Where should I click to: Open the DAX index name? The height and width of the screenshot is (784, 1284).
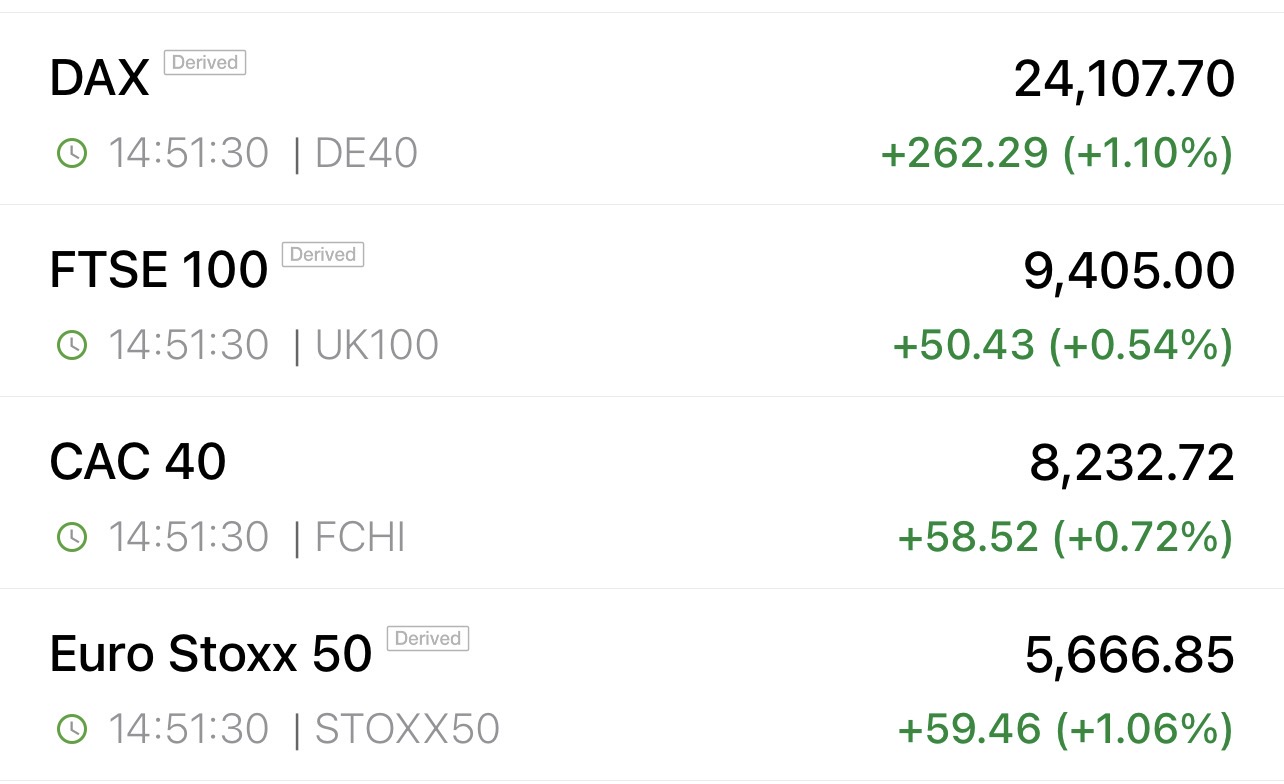coord(99,79)
